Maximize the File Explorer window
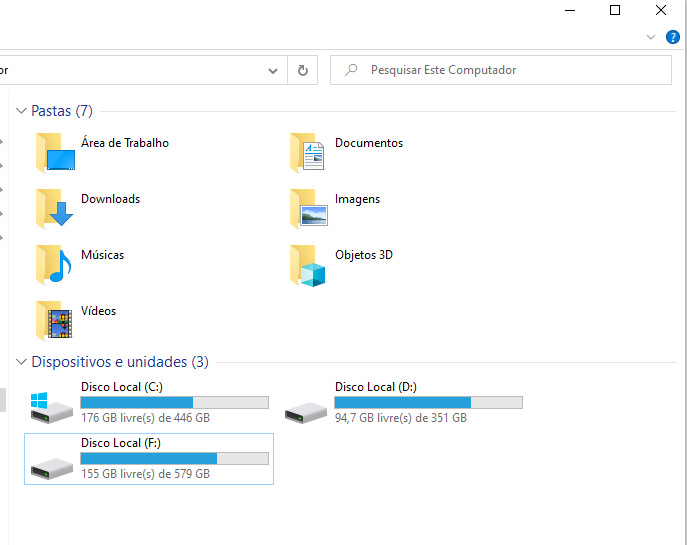 [x=615, y=10]
